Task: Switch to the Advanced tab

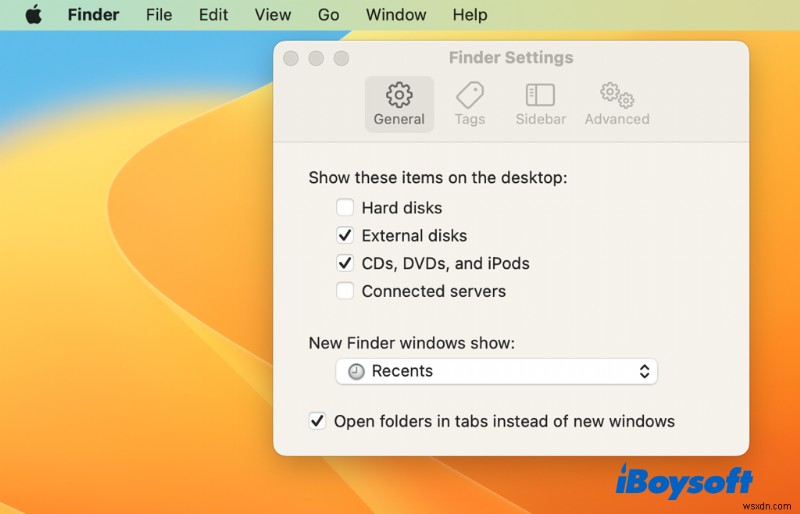Action: [x=617, y=104]
